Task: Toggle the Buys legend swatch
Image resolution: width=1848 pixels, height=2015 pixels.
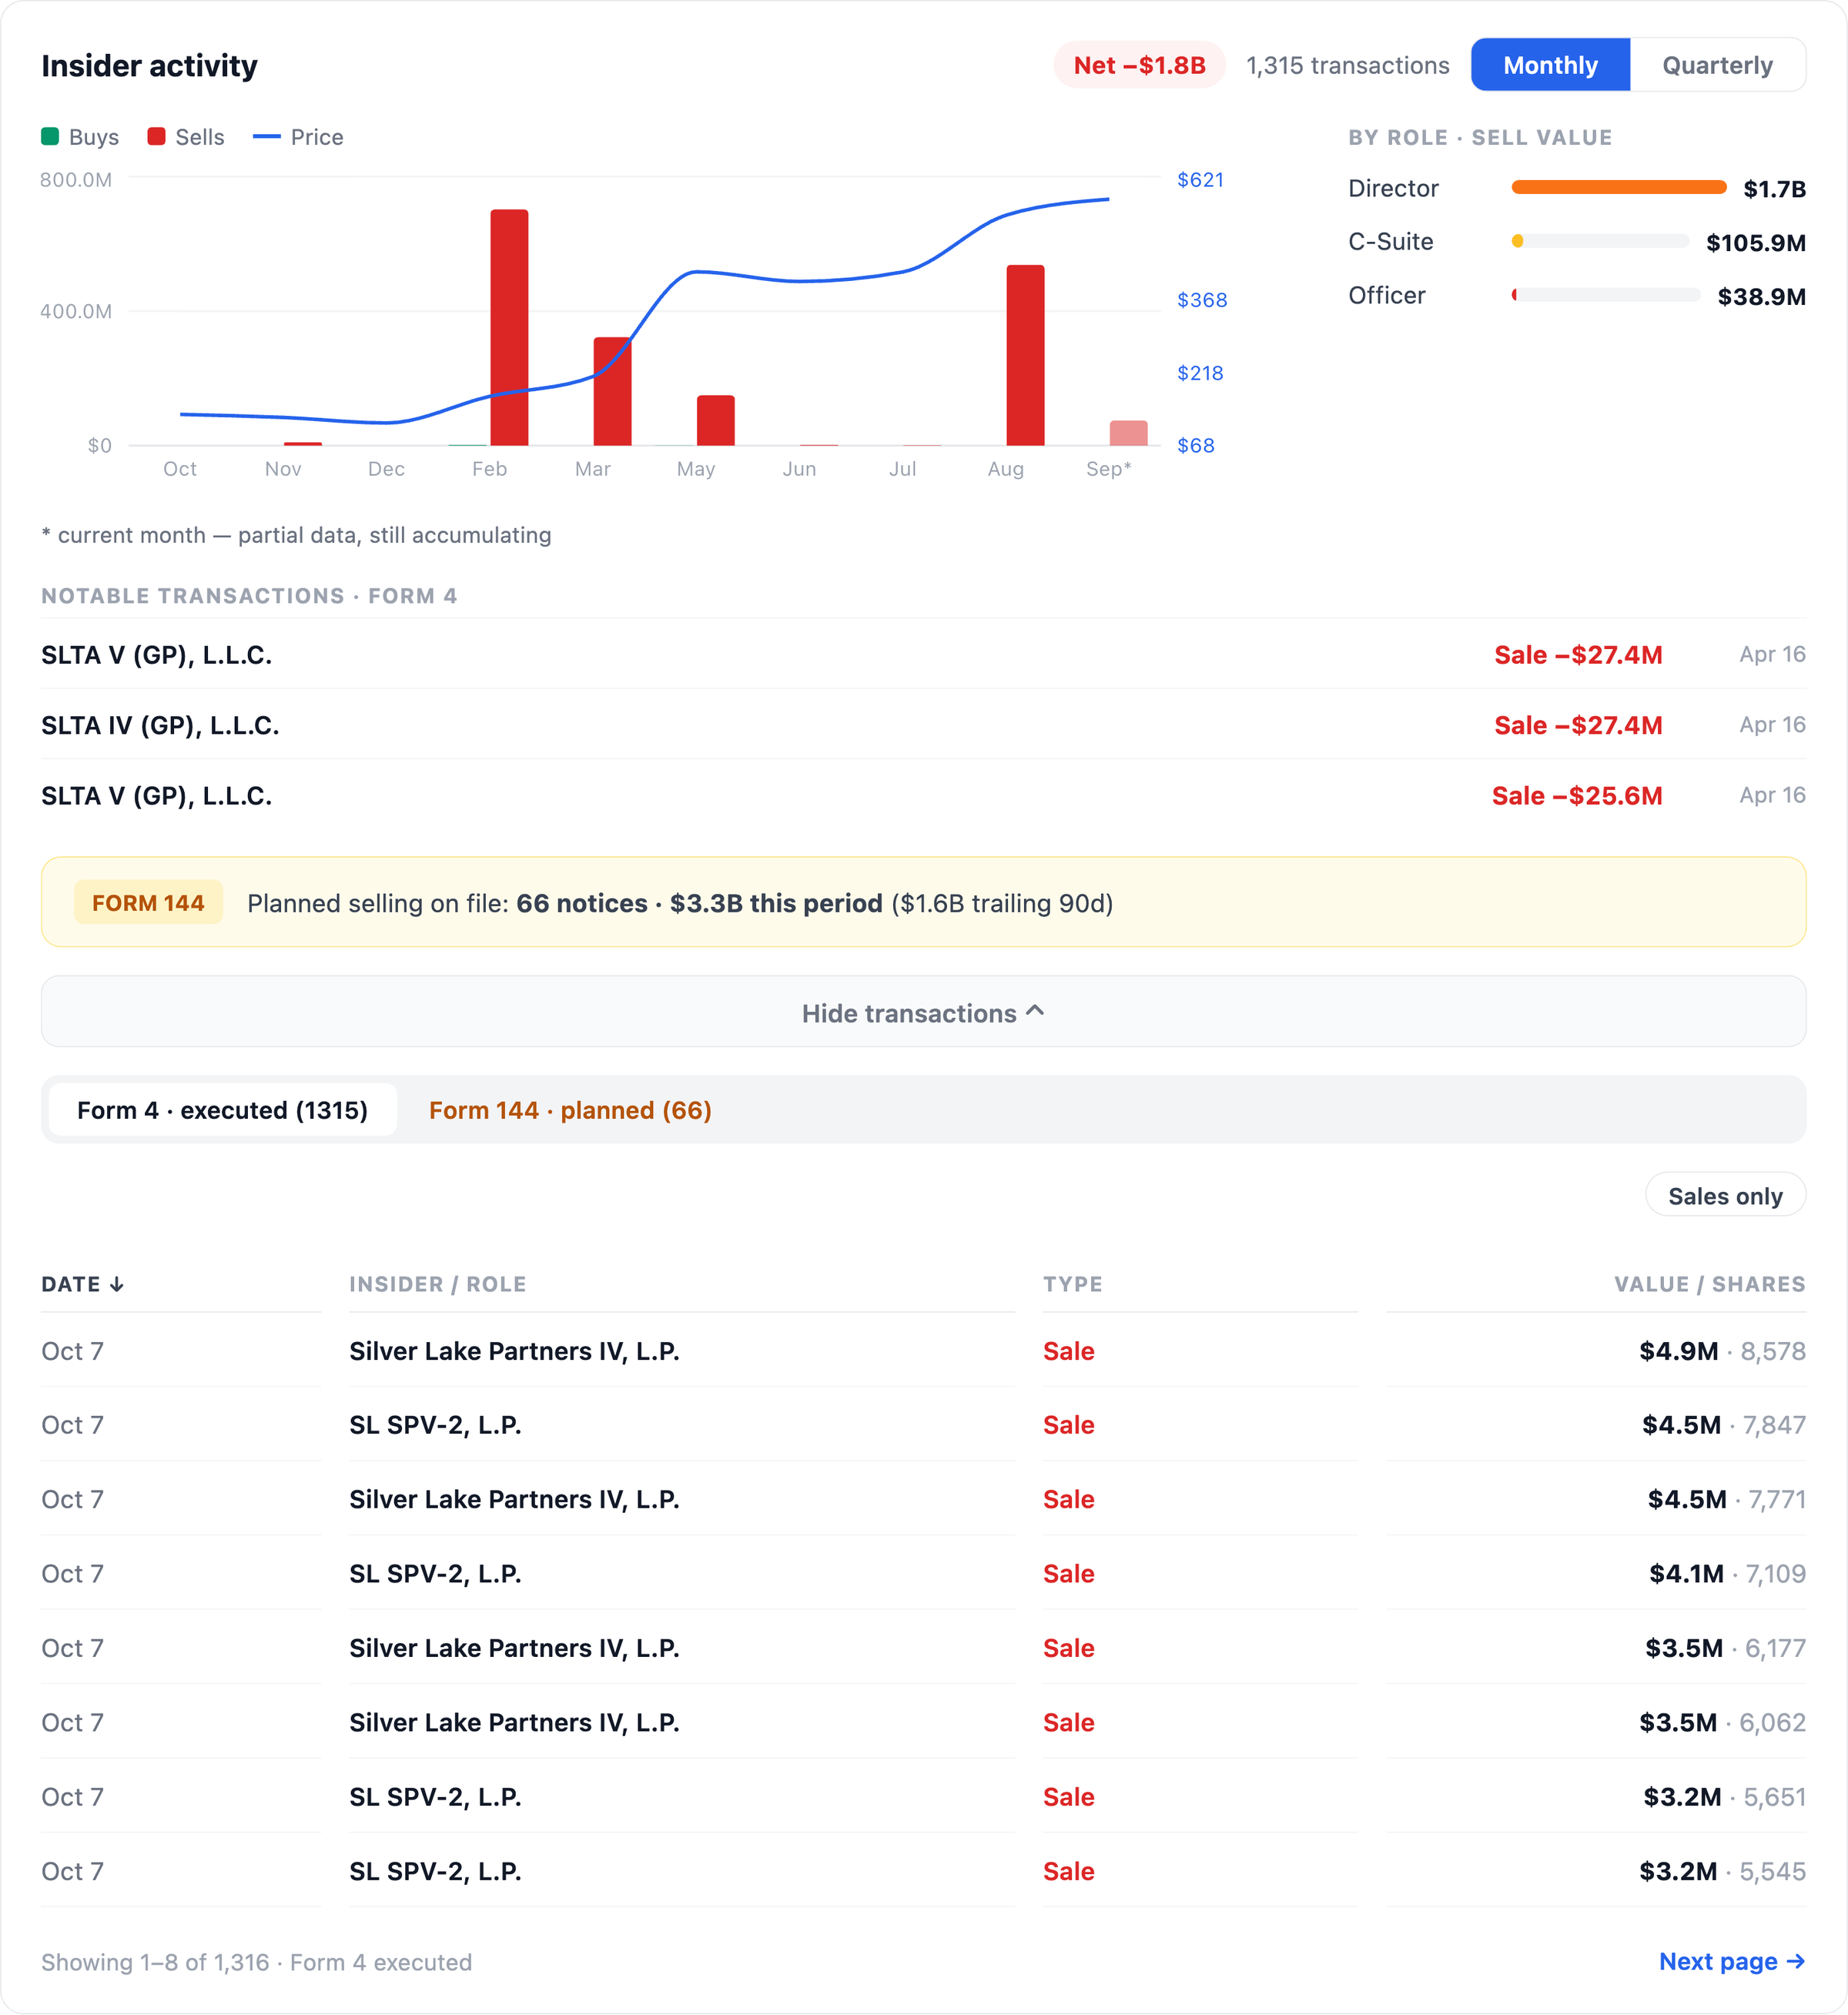Action: pos(50,136)
